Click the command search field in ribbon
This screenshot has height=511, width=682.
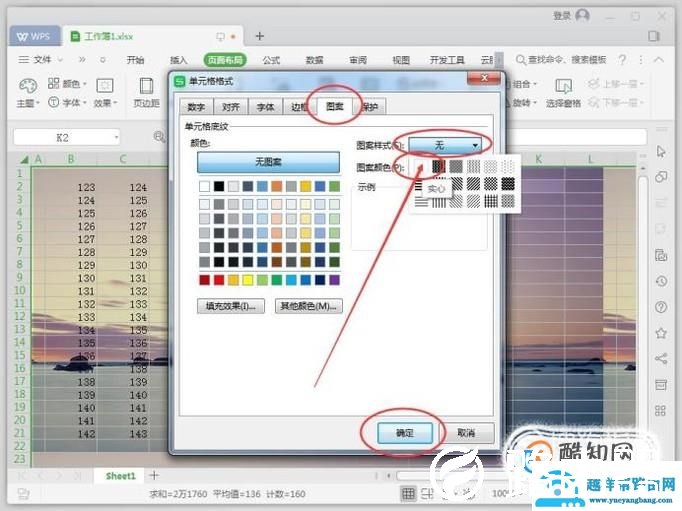click(561, 60)
